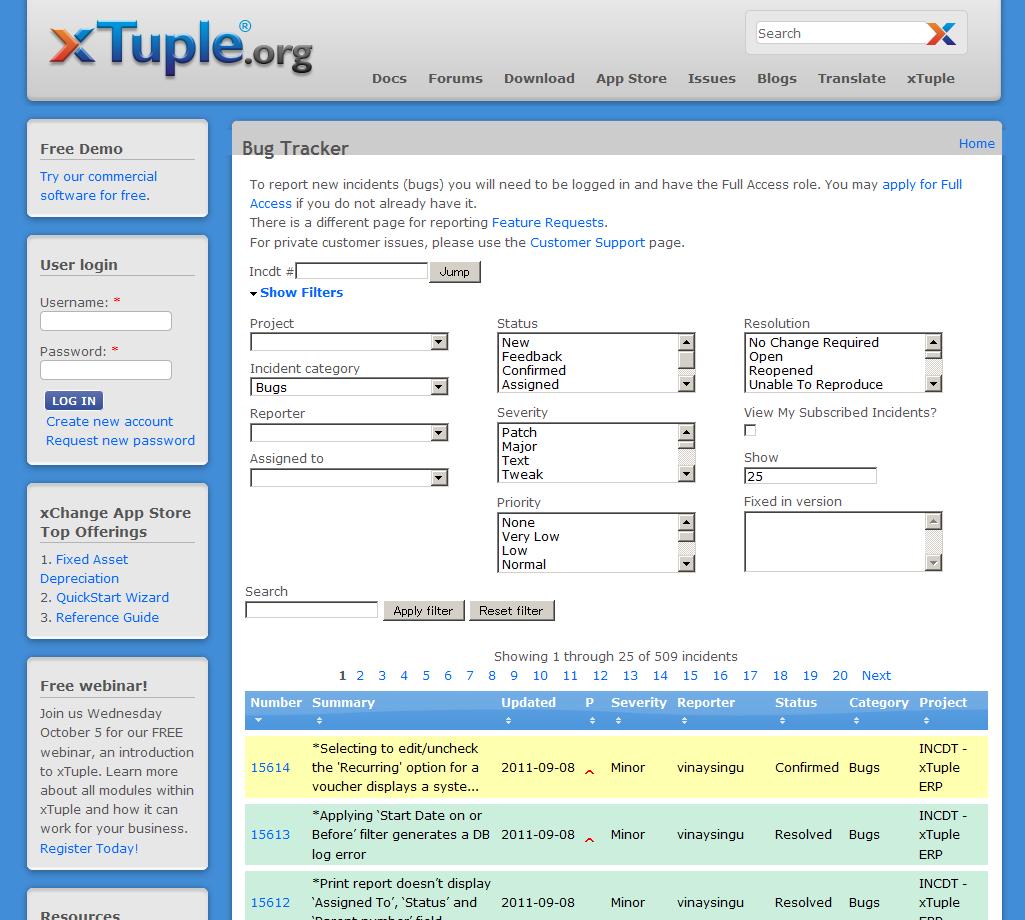Screen dimensions: 1025x920
Task: Open the Customer Support link
Action: (x=587, y=242)
